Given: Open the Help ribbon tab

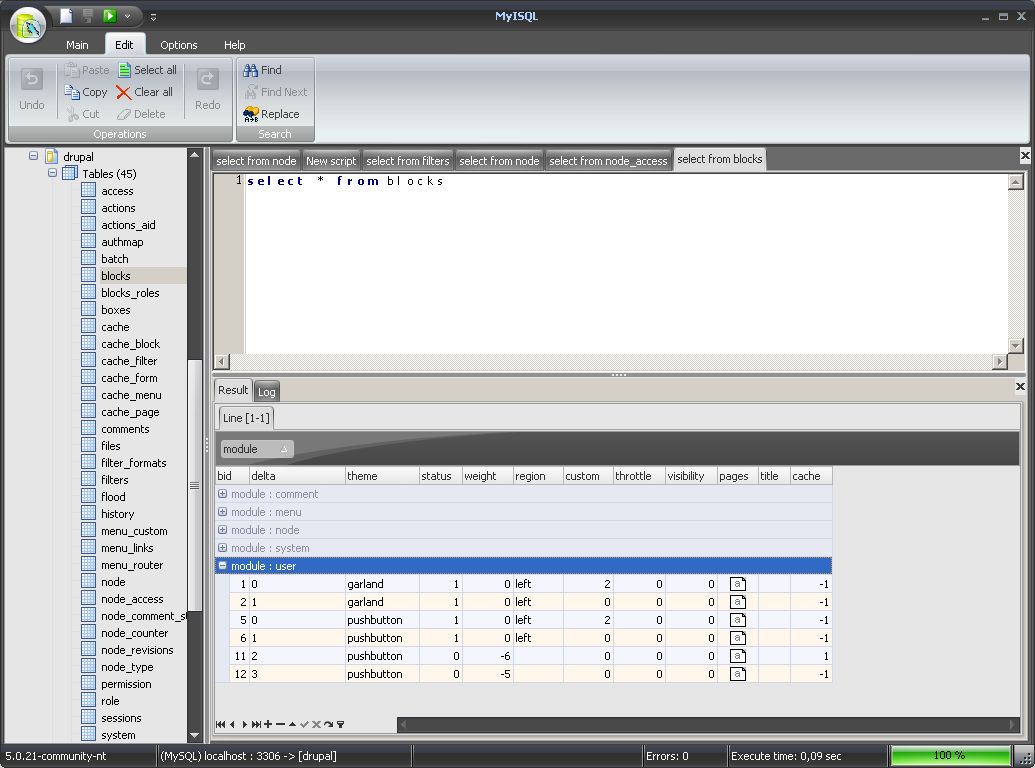Looking at the screenshot, I should pos(234,45).
